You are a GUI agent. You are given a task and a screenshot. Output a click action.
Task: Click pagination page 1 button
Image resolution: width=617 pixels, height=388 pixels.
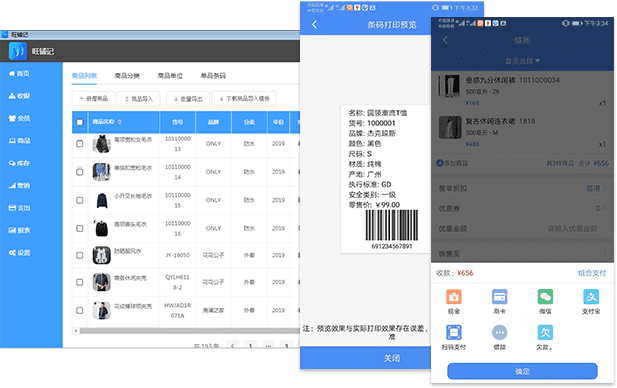[x=250, y=346]
